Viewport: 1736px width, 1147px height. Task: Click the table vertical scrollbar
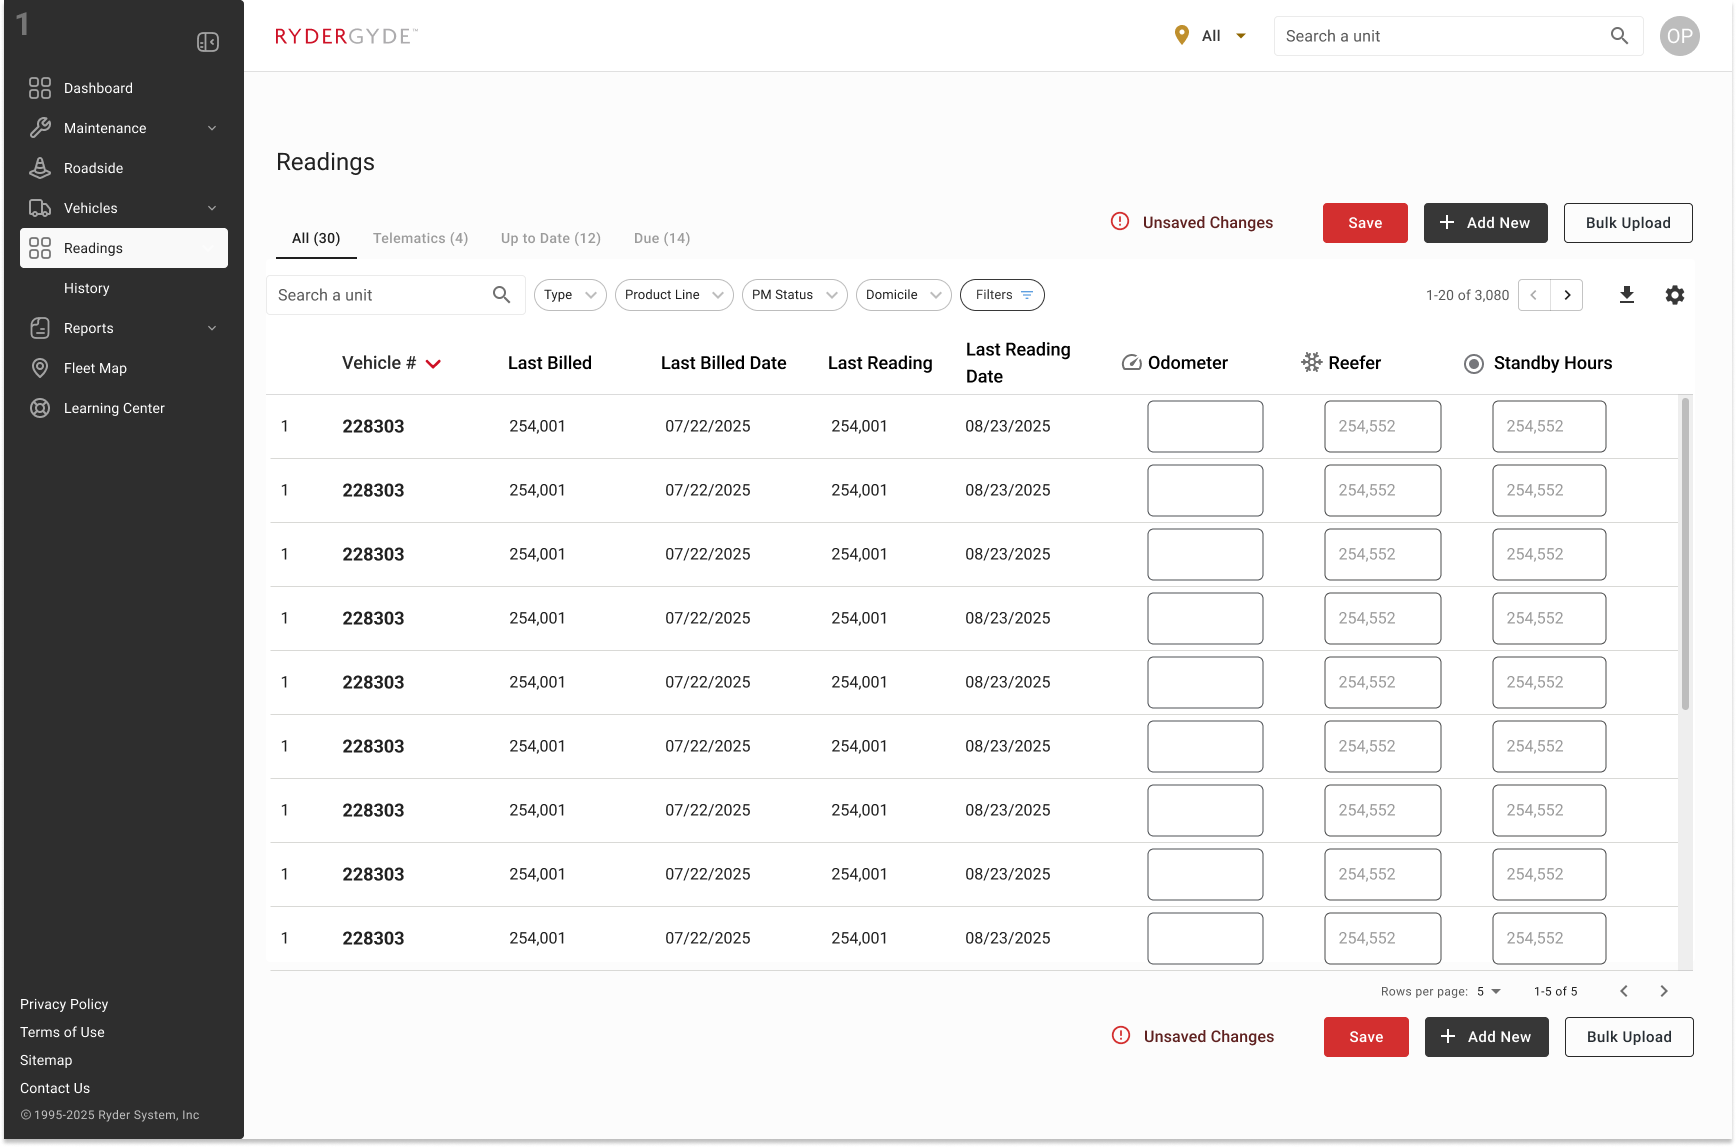[1686, 554]
